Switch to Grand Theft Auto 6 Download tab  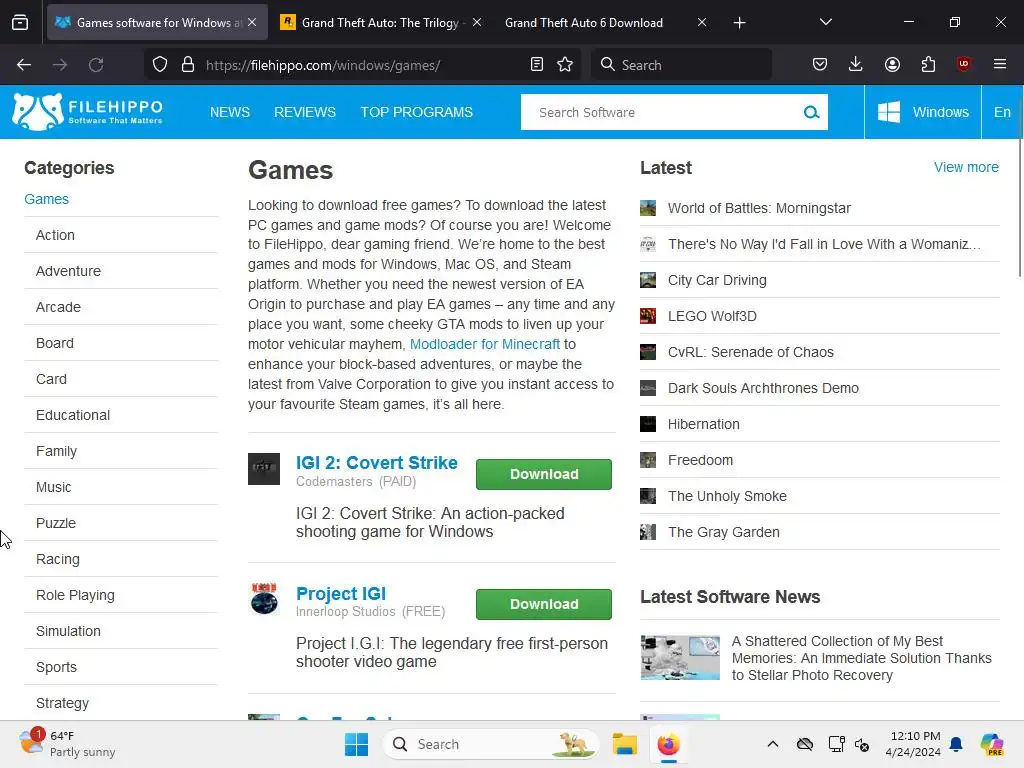pyautogui.click(x=583, y=22)
